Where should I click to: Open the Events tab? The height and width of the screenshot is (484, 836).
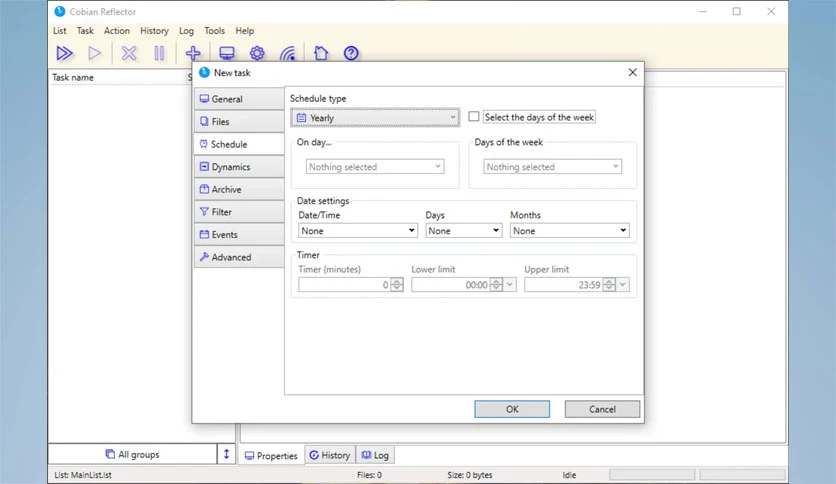click(x=239, y=235)
